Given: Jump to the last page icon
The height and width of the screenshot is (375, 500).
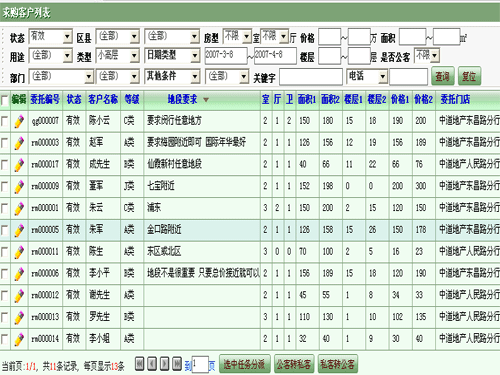Looking at the screenshot, I should coord(177,364).
